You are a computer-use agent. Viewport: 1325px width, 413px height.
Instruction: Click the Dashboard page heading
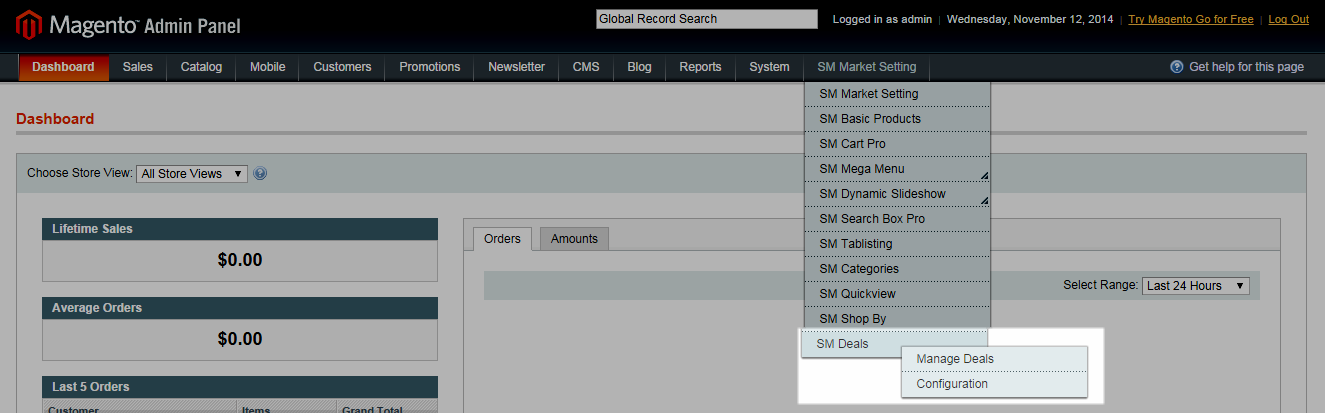click(55, 119)
